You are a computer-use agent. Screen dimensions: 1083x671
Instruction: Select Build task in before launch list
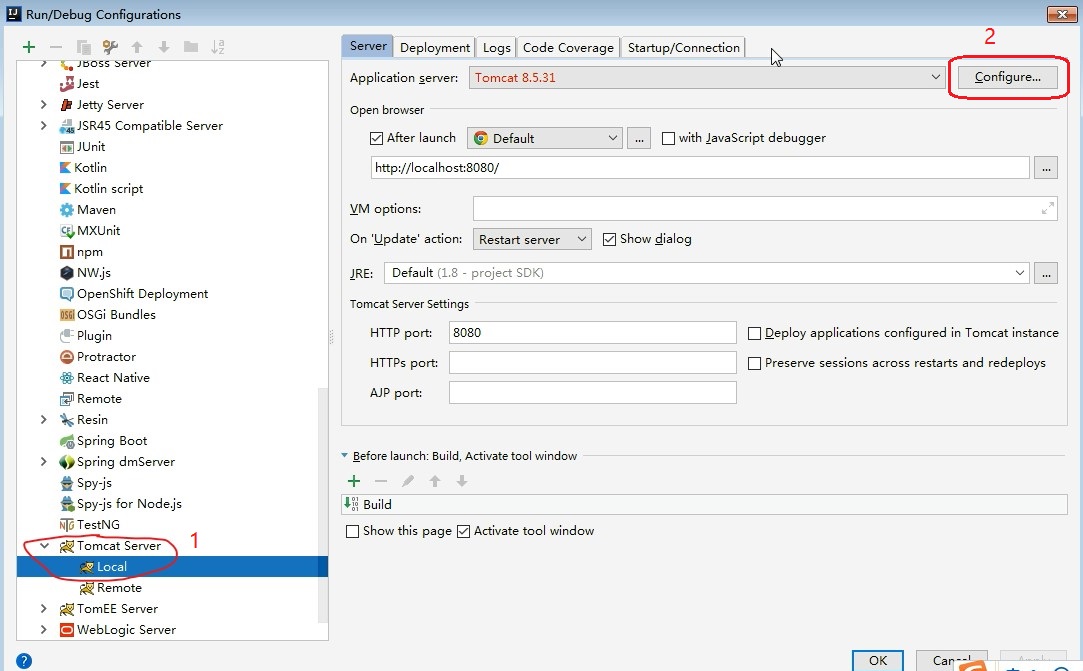pyautogui.click(x=705, y=504)
